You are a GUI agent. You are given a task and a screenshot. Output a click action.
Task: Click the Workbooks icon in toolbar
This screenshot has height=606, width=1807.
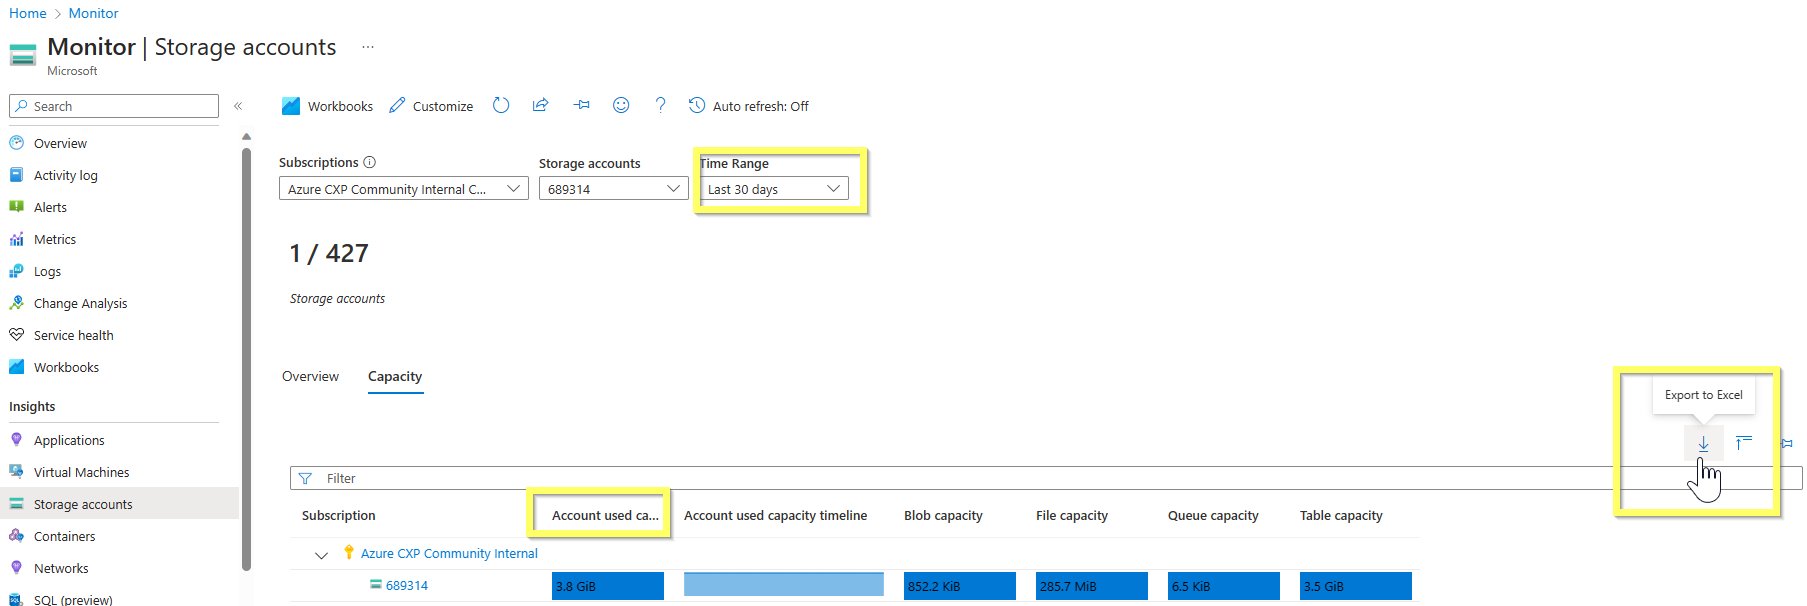[x=291, y=105]
